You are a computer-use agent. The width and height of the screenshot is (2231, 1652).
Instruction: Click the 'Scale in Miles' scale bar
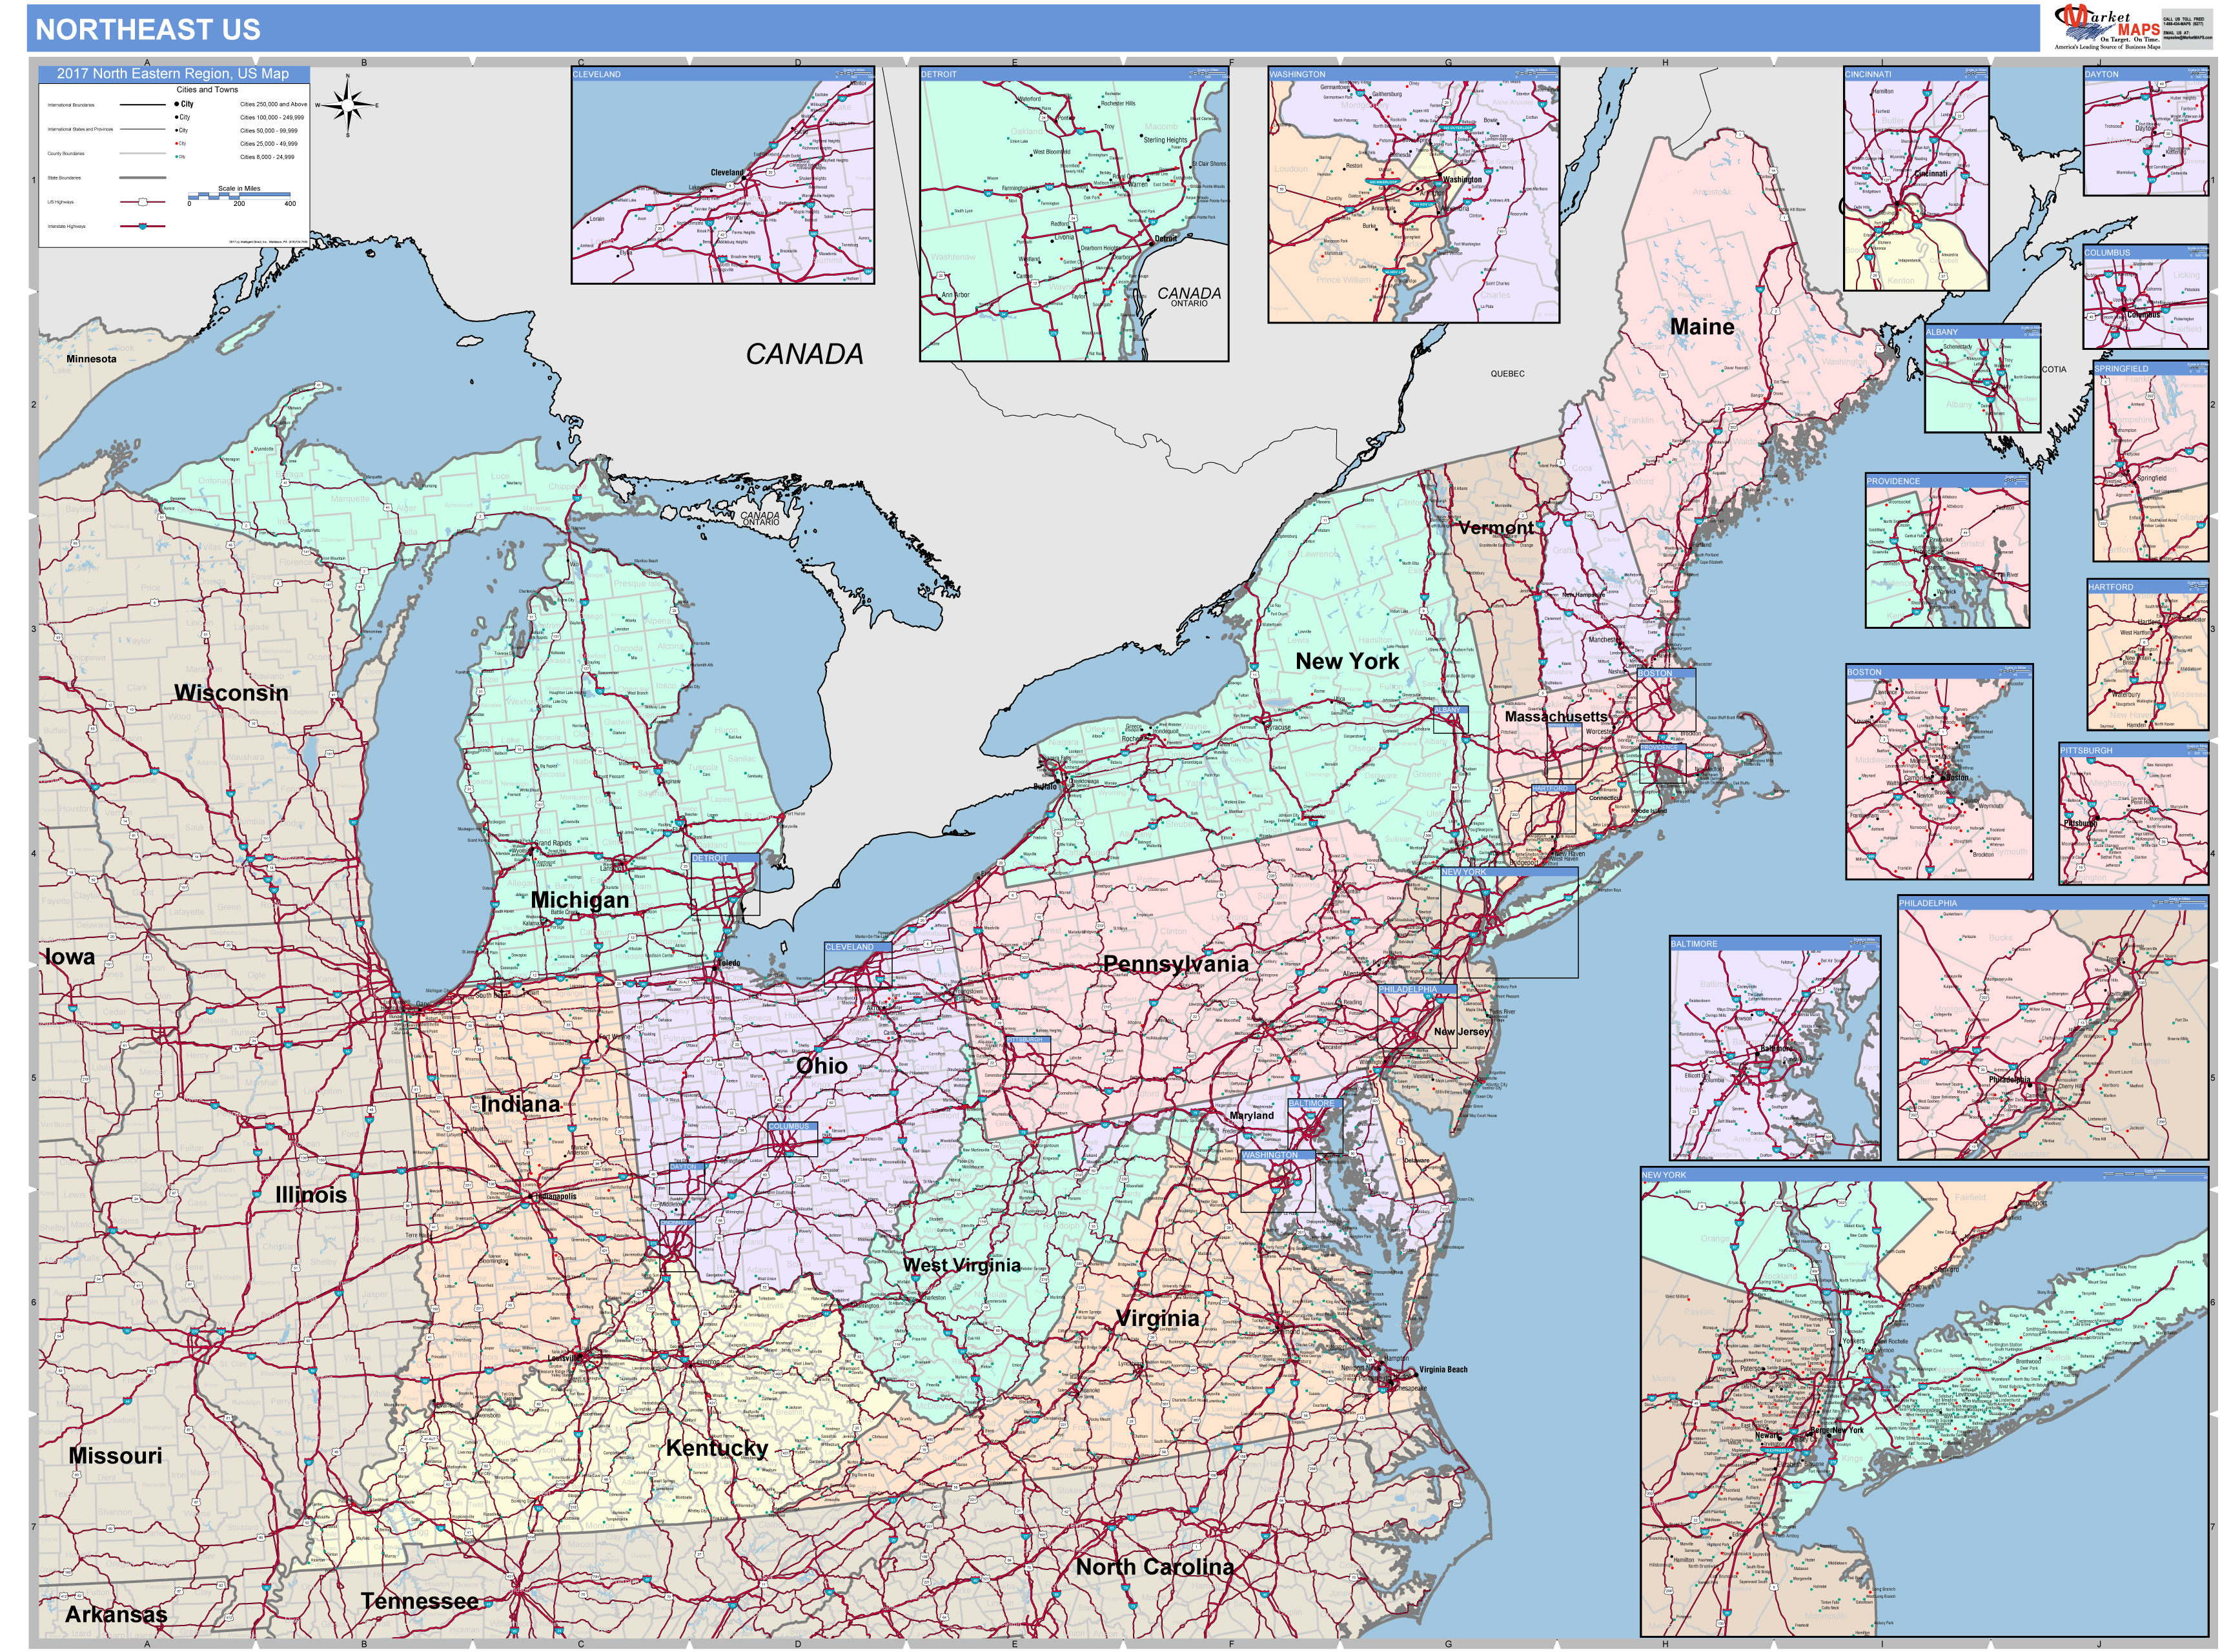tap(240, 195)
